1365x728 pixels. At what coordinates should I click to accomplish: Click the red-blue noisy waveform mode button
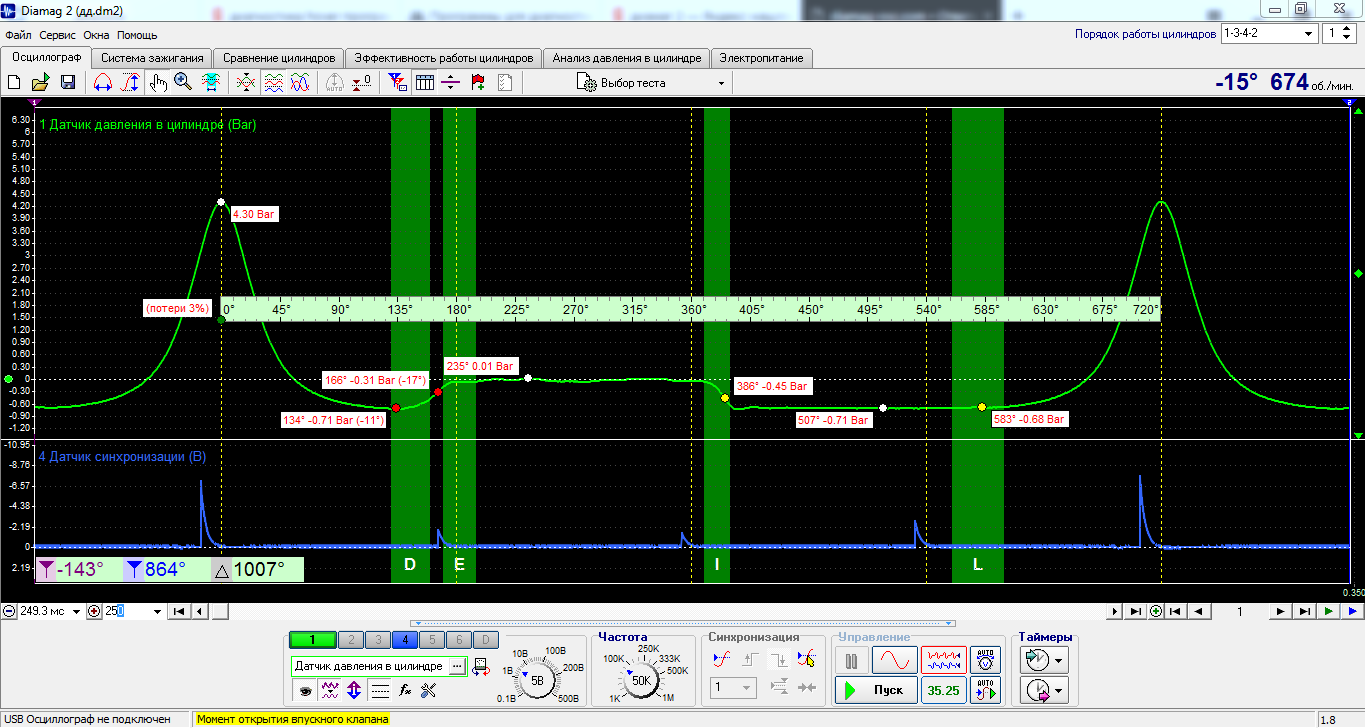click(944, 660)
